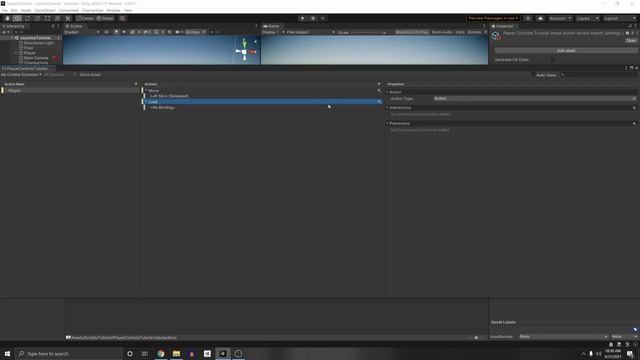Open the Layers dropdown
This screenshot has height=360, width=640.
click(587, 18)
